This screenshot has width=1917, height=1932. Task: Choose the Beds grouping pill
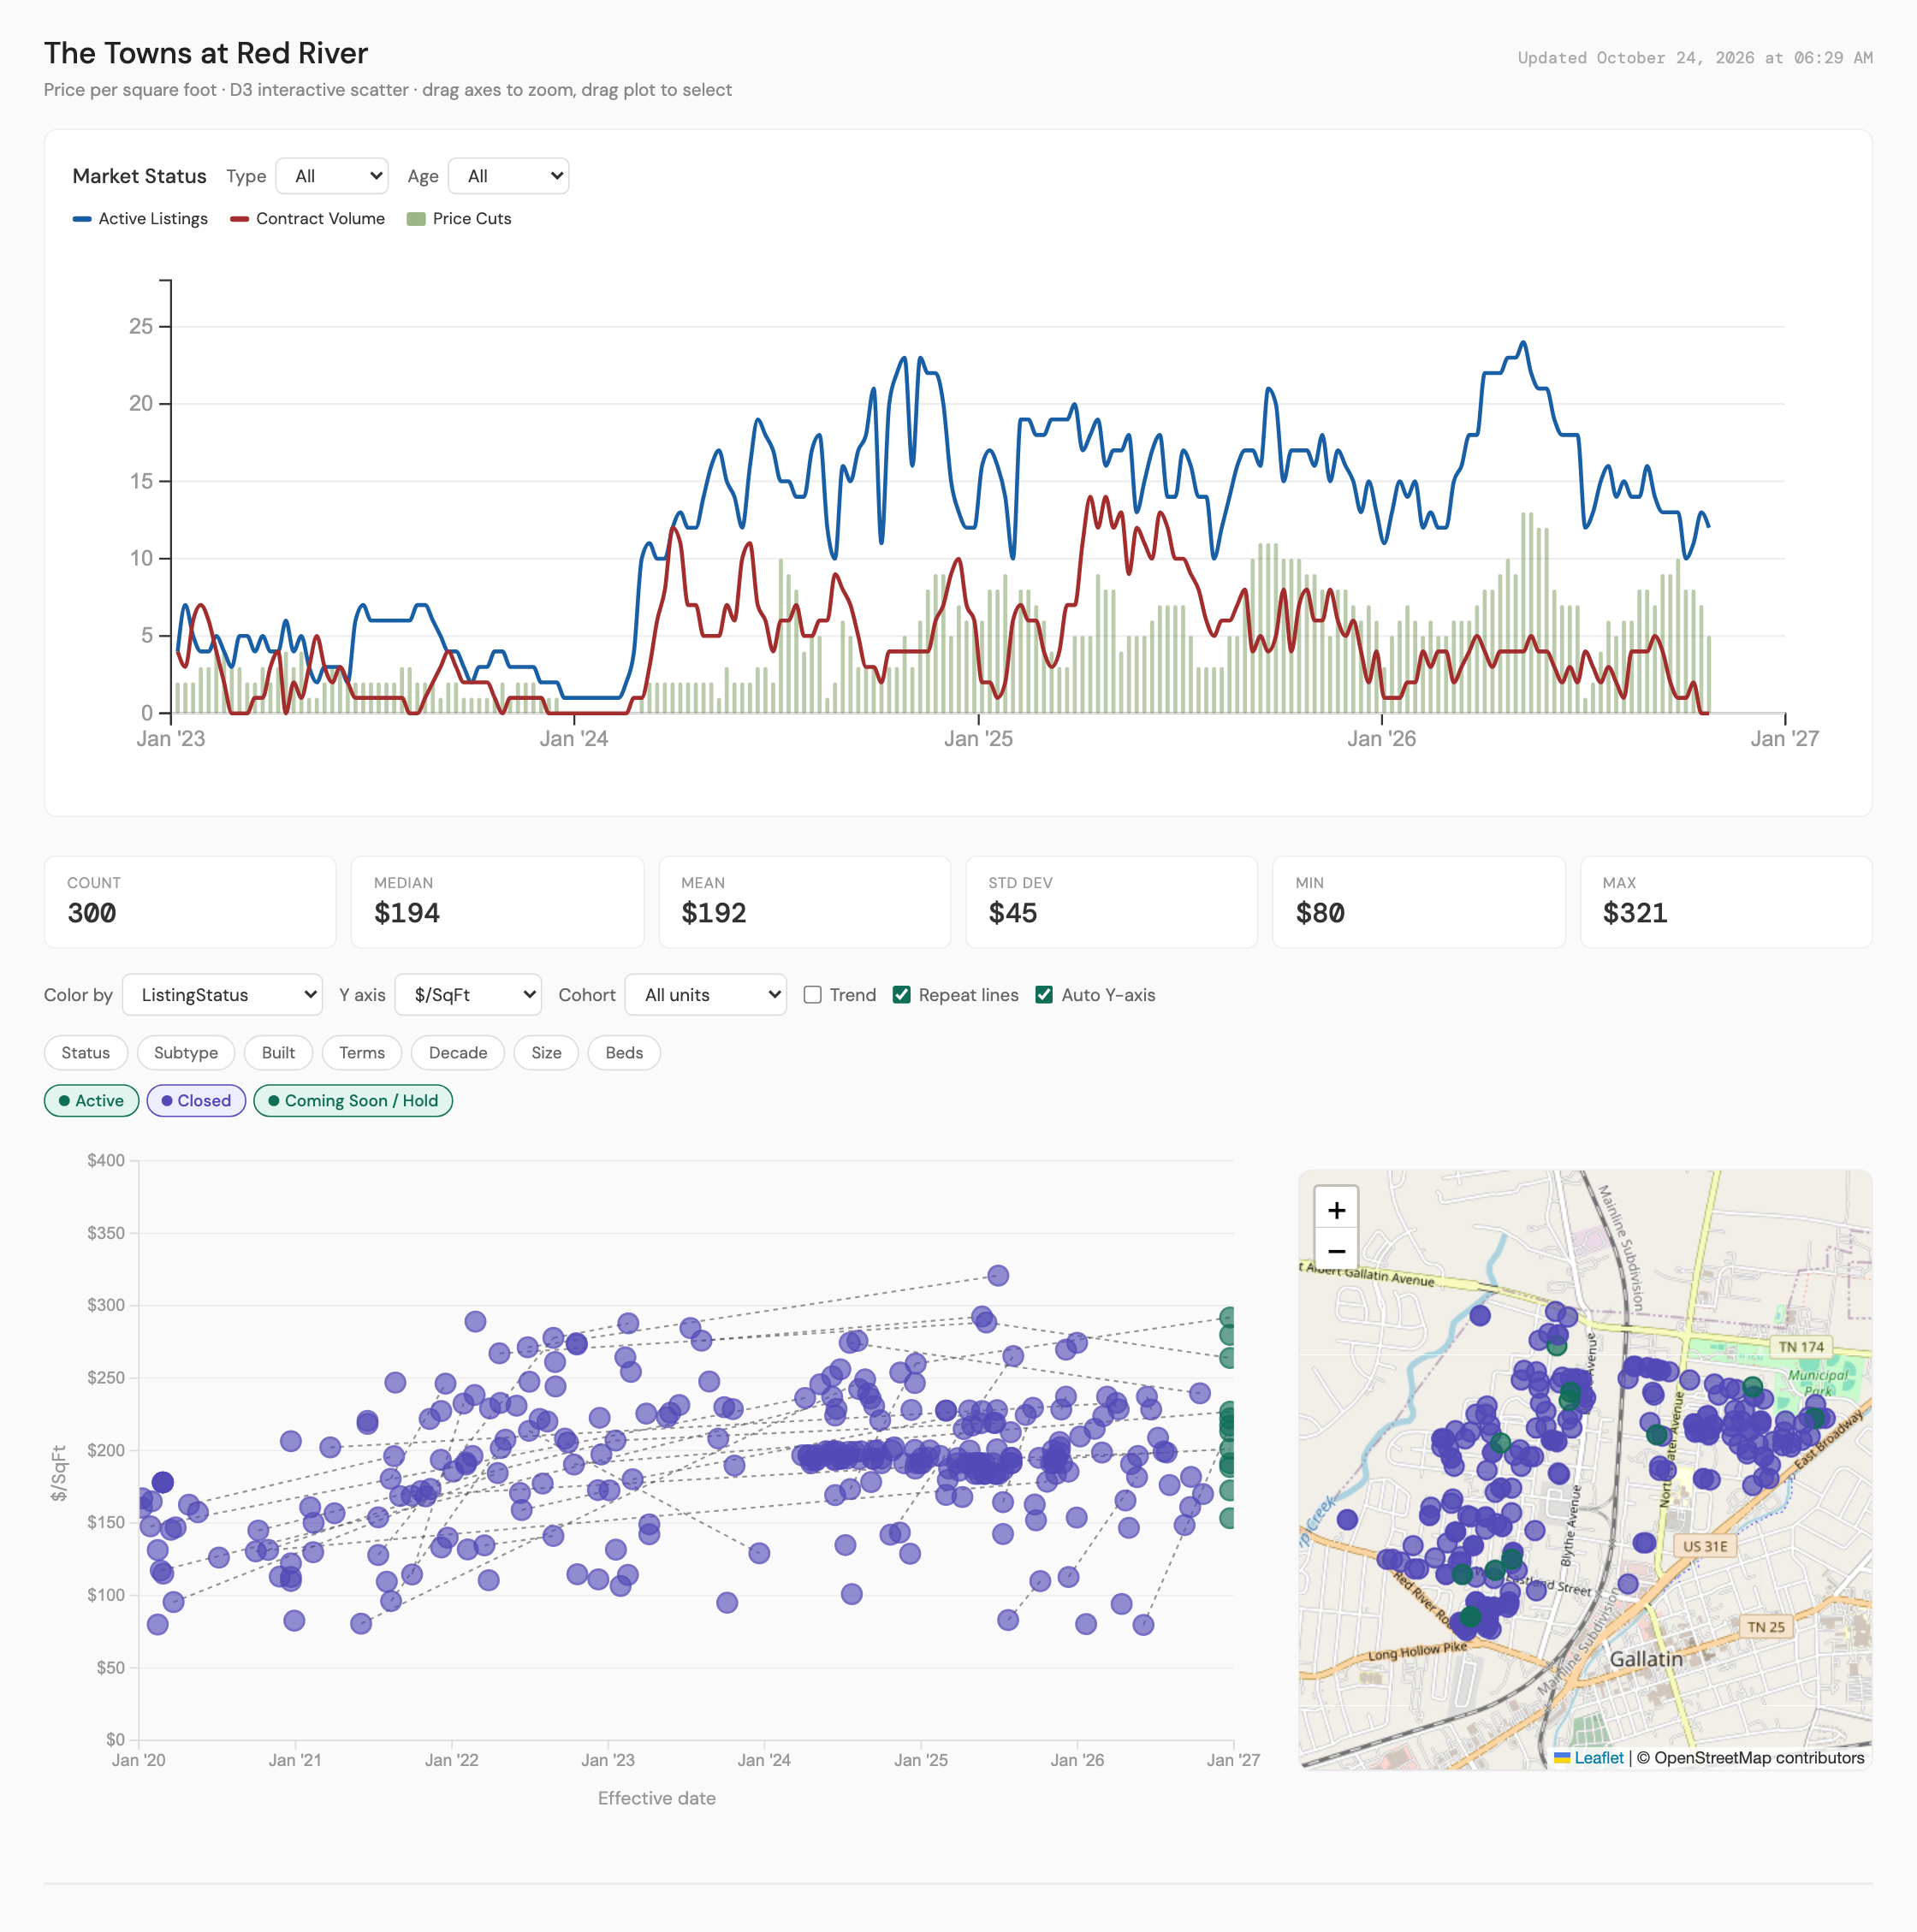coord(624,1053)
